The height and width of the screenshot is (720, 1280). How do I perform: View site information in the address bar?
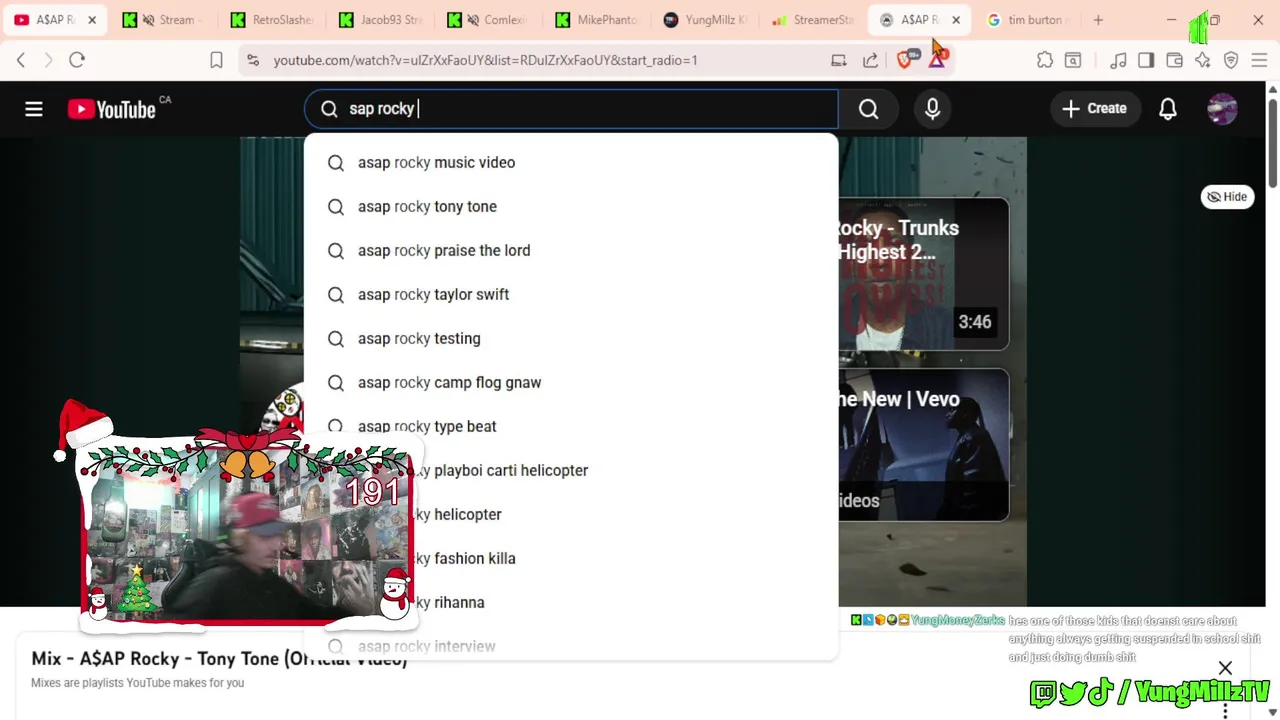click(x=252, y=60)
